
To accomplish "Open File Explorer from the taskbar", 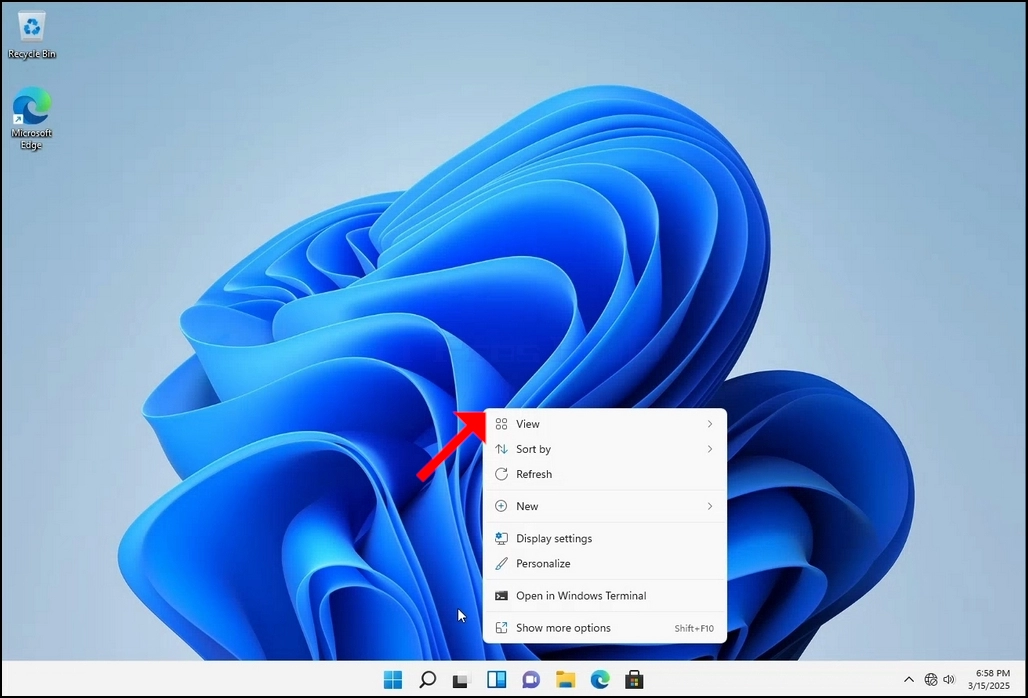I will pyautogui.click(x=565, y=680).
